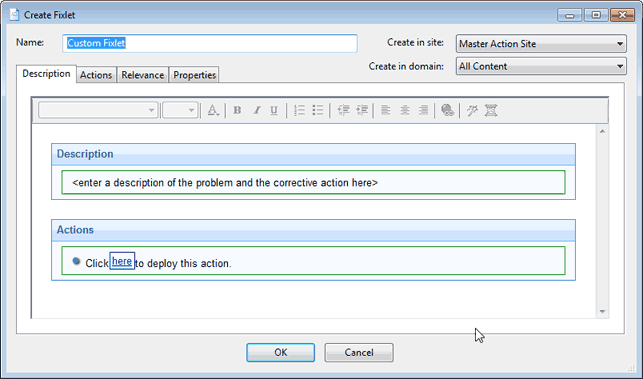
Task: Minimize the Create Fixlet window
Action: (570, 15)
